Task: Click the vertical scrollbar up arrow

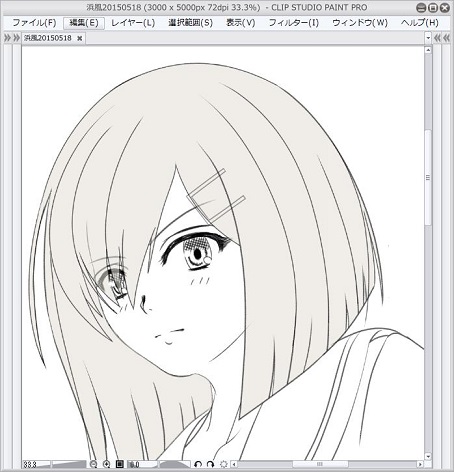Action: (x=428, y=50)
